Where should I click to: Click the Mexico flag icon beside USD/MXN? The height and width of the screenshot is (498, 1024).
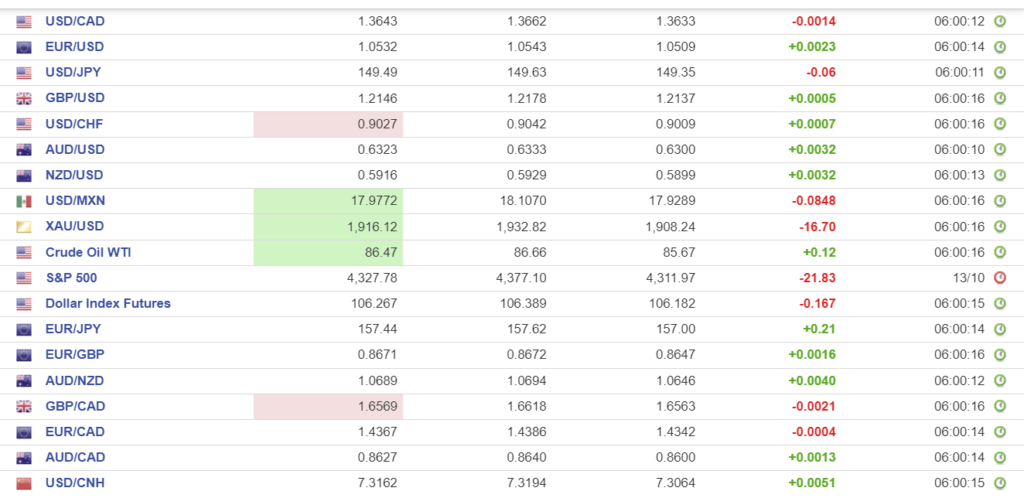24,201
